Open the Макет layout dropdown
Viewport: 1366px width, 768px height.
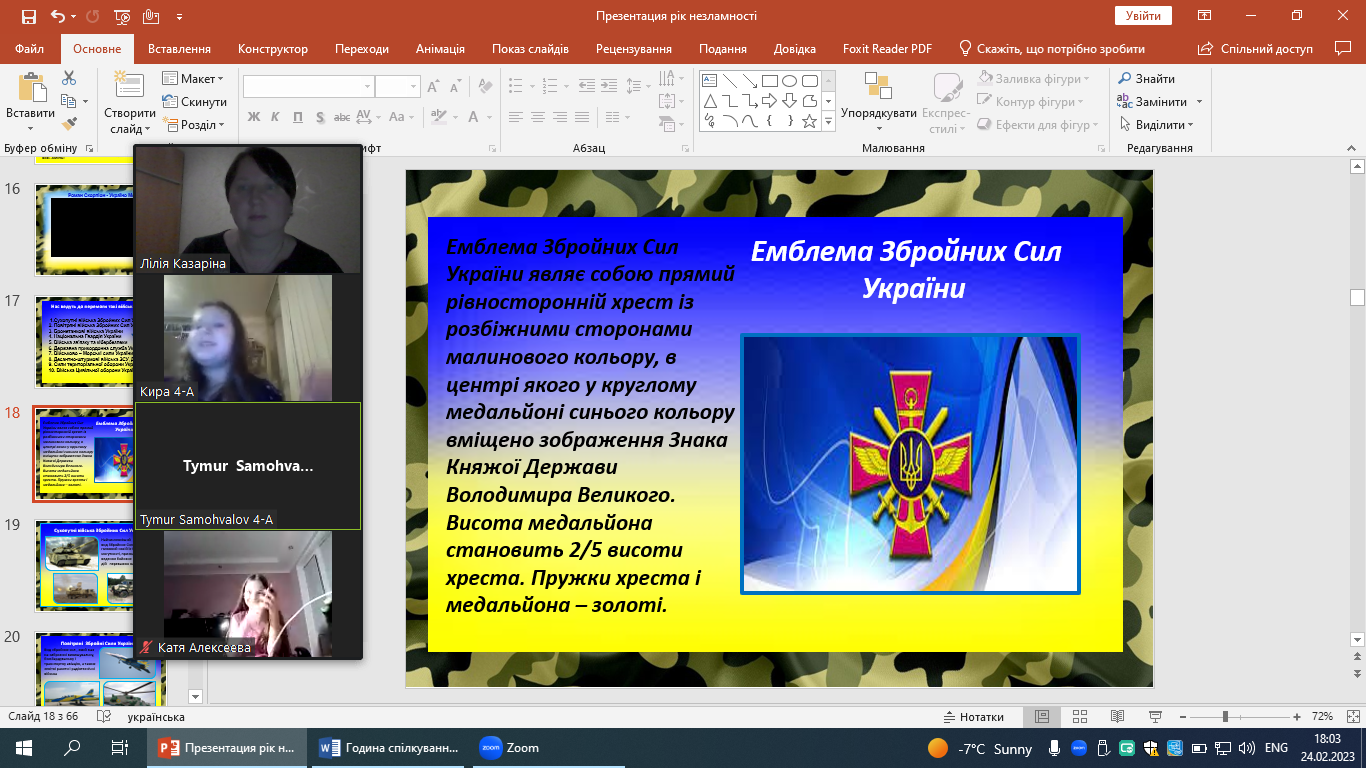tap(193, 79)
